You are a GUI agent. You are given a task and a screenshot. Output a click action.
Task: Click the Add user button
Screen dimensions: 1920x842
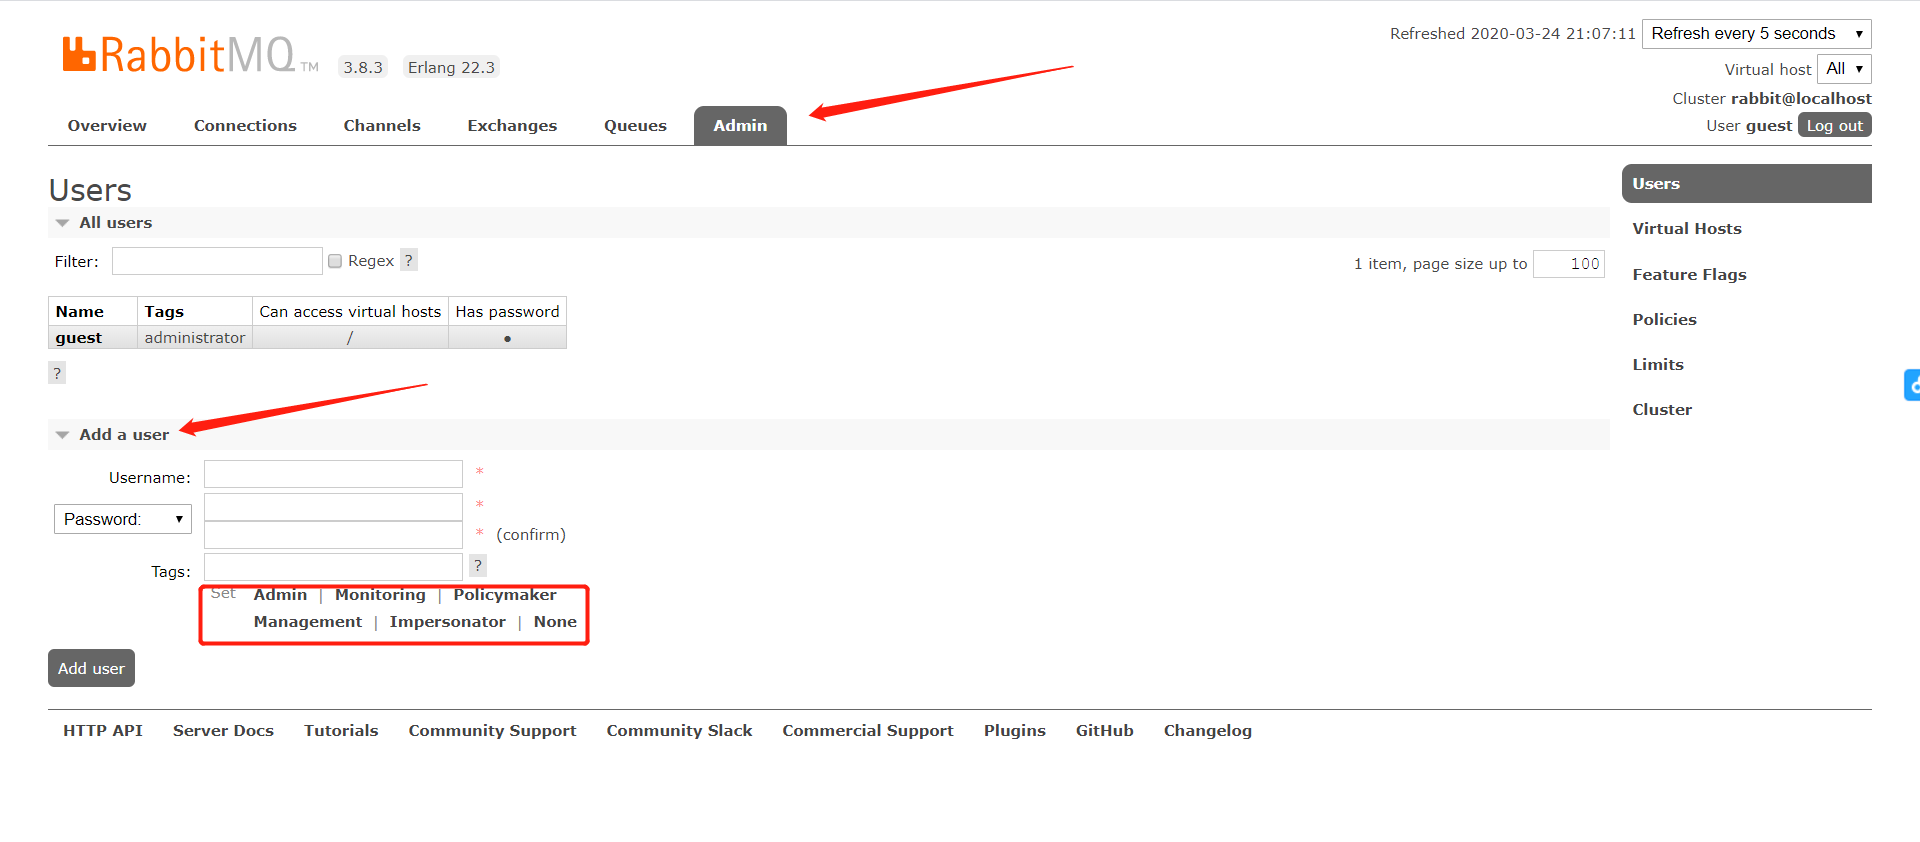point(91,668)
